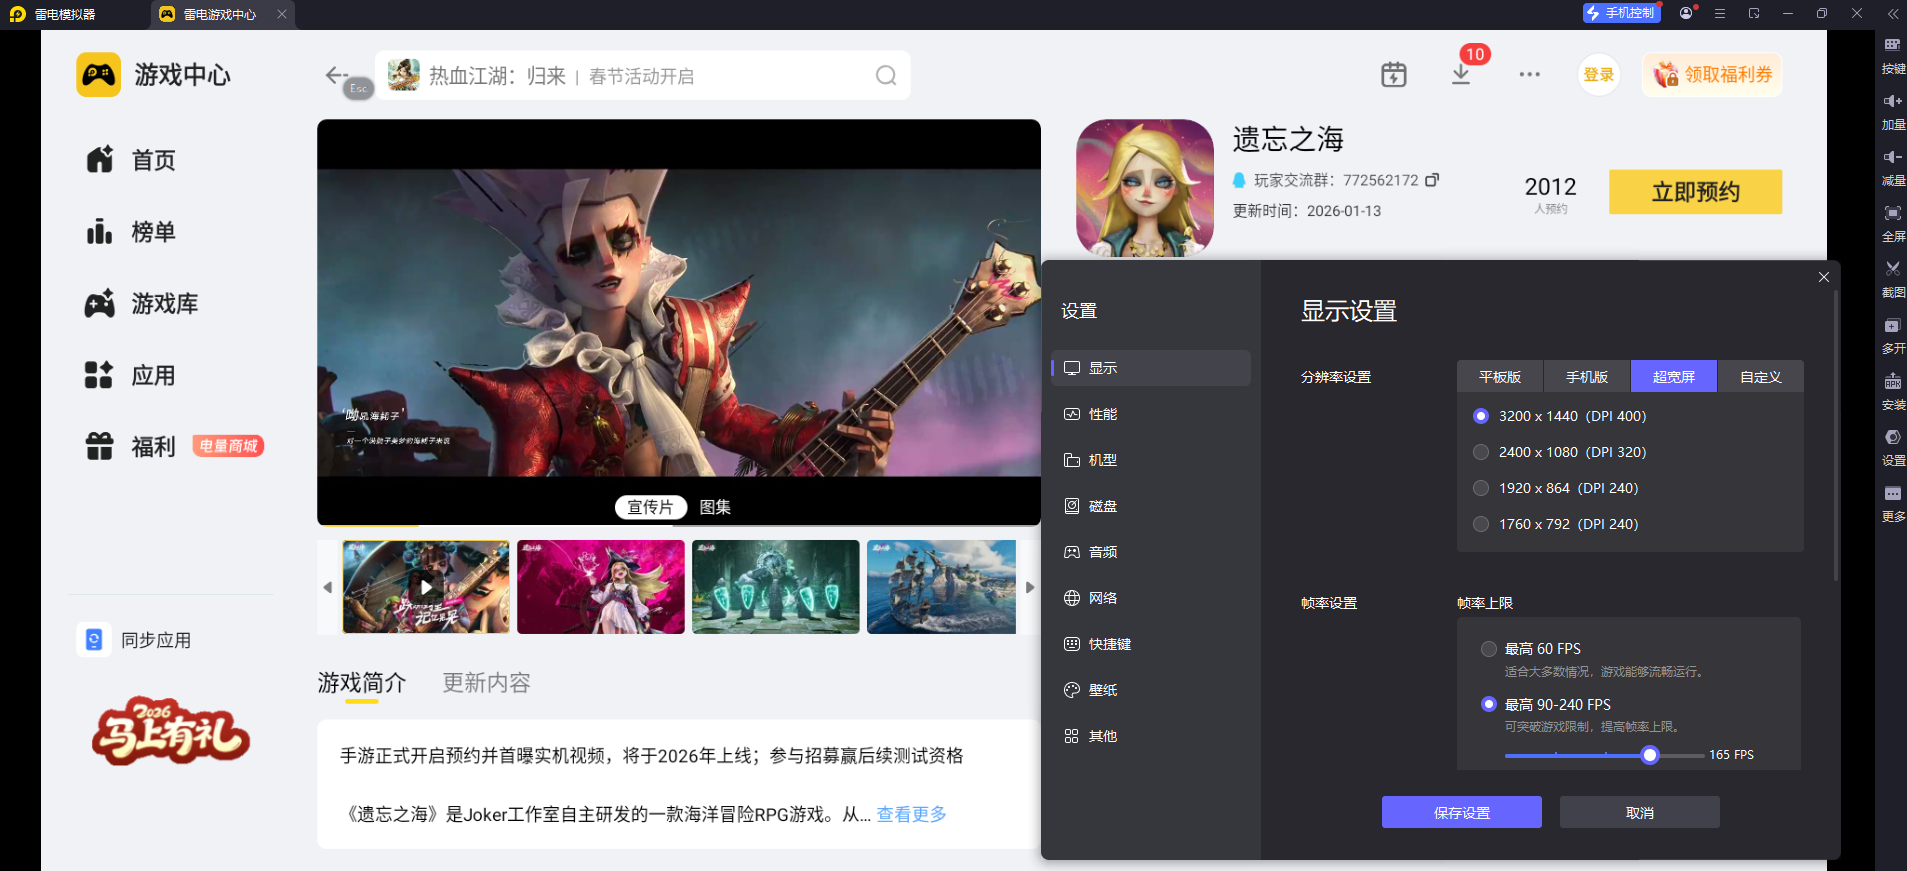Show next thumbnails with right arrow
This screenshot has height=871, width=1907.
(1030, 588)
